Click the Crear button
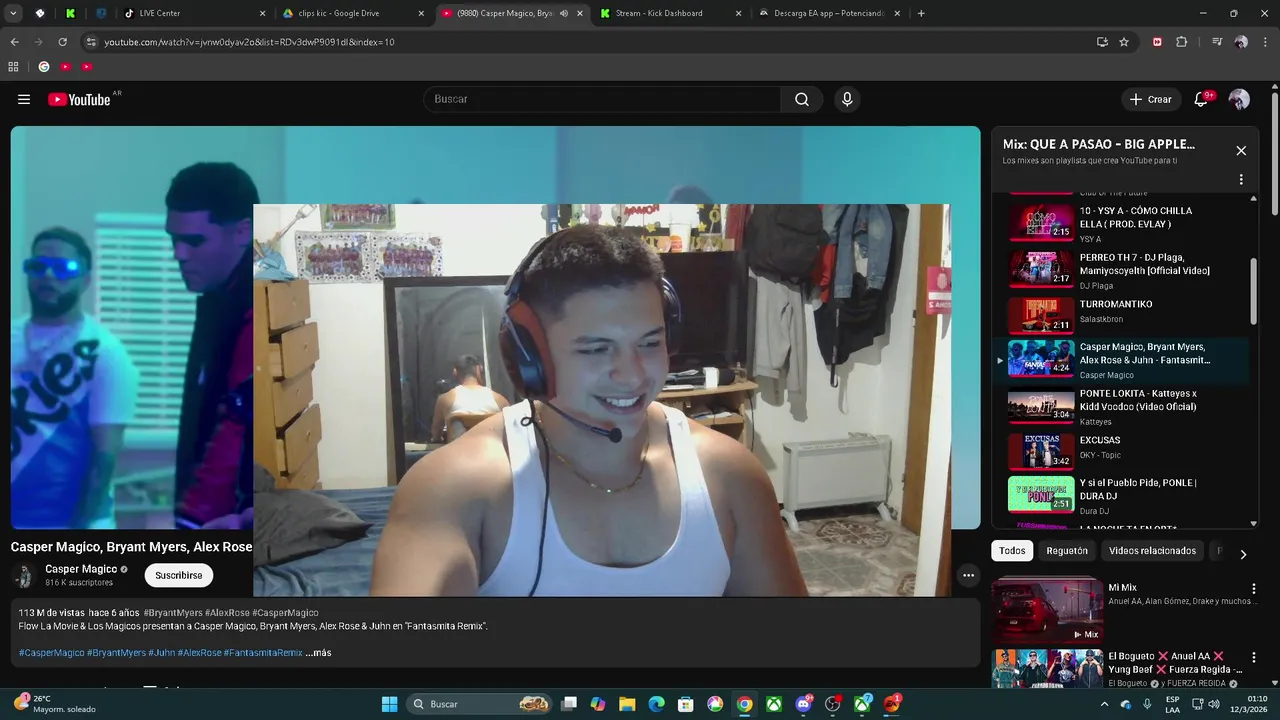Screen dimensions: 1280x720 point(1150,99)
